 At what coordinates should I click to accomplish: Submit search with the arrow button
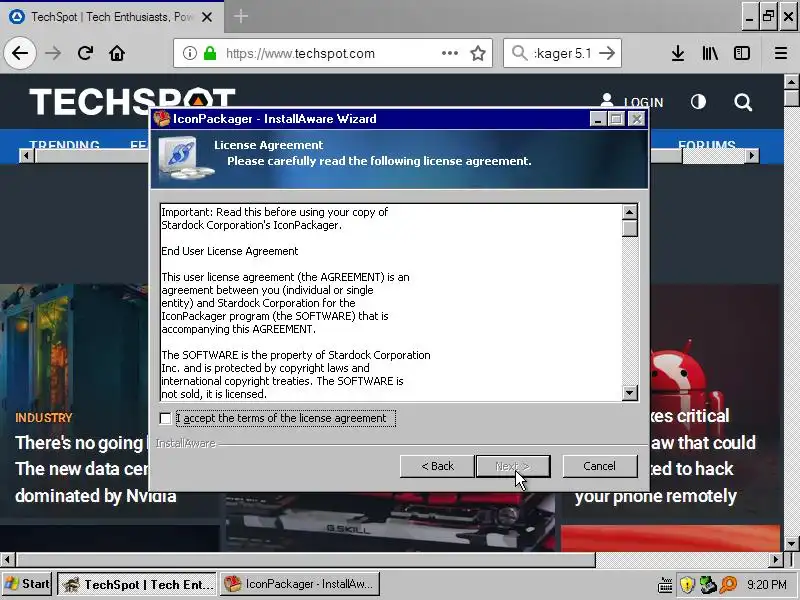coord(607,53)
